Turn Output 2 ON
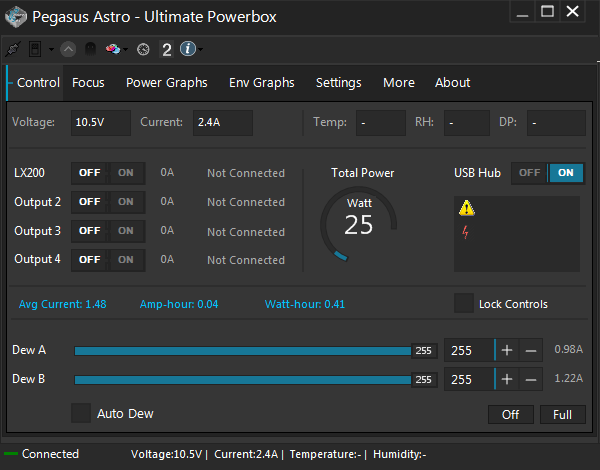 (x=126, y=202)
